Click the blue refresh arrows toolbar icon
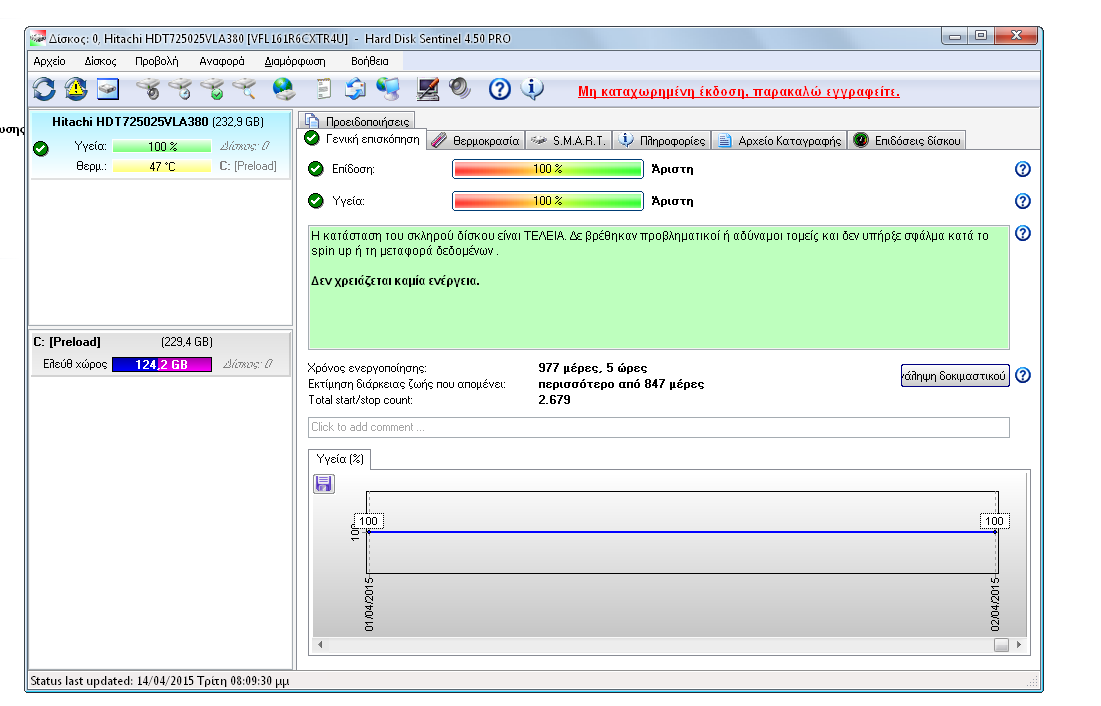Screen dimensions: 1101x706 [x=44, y=89]
